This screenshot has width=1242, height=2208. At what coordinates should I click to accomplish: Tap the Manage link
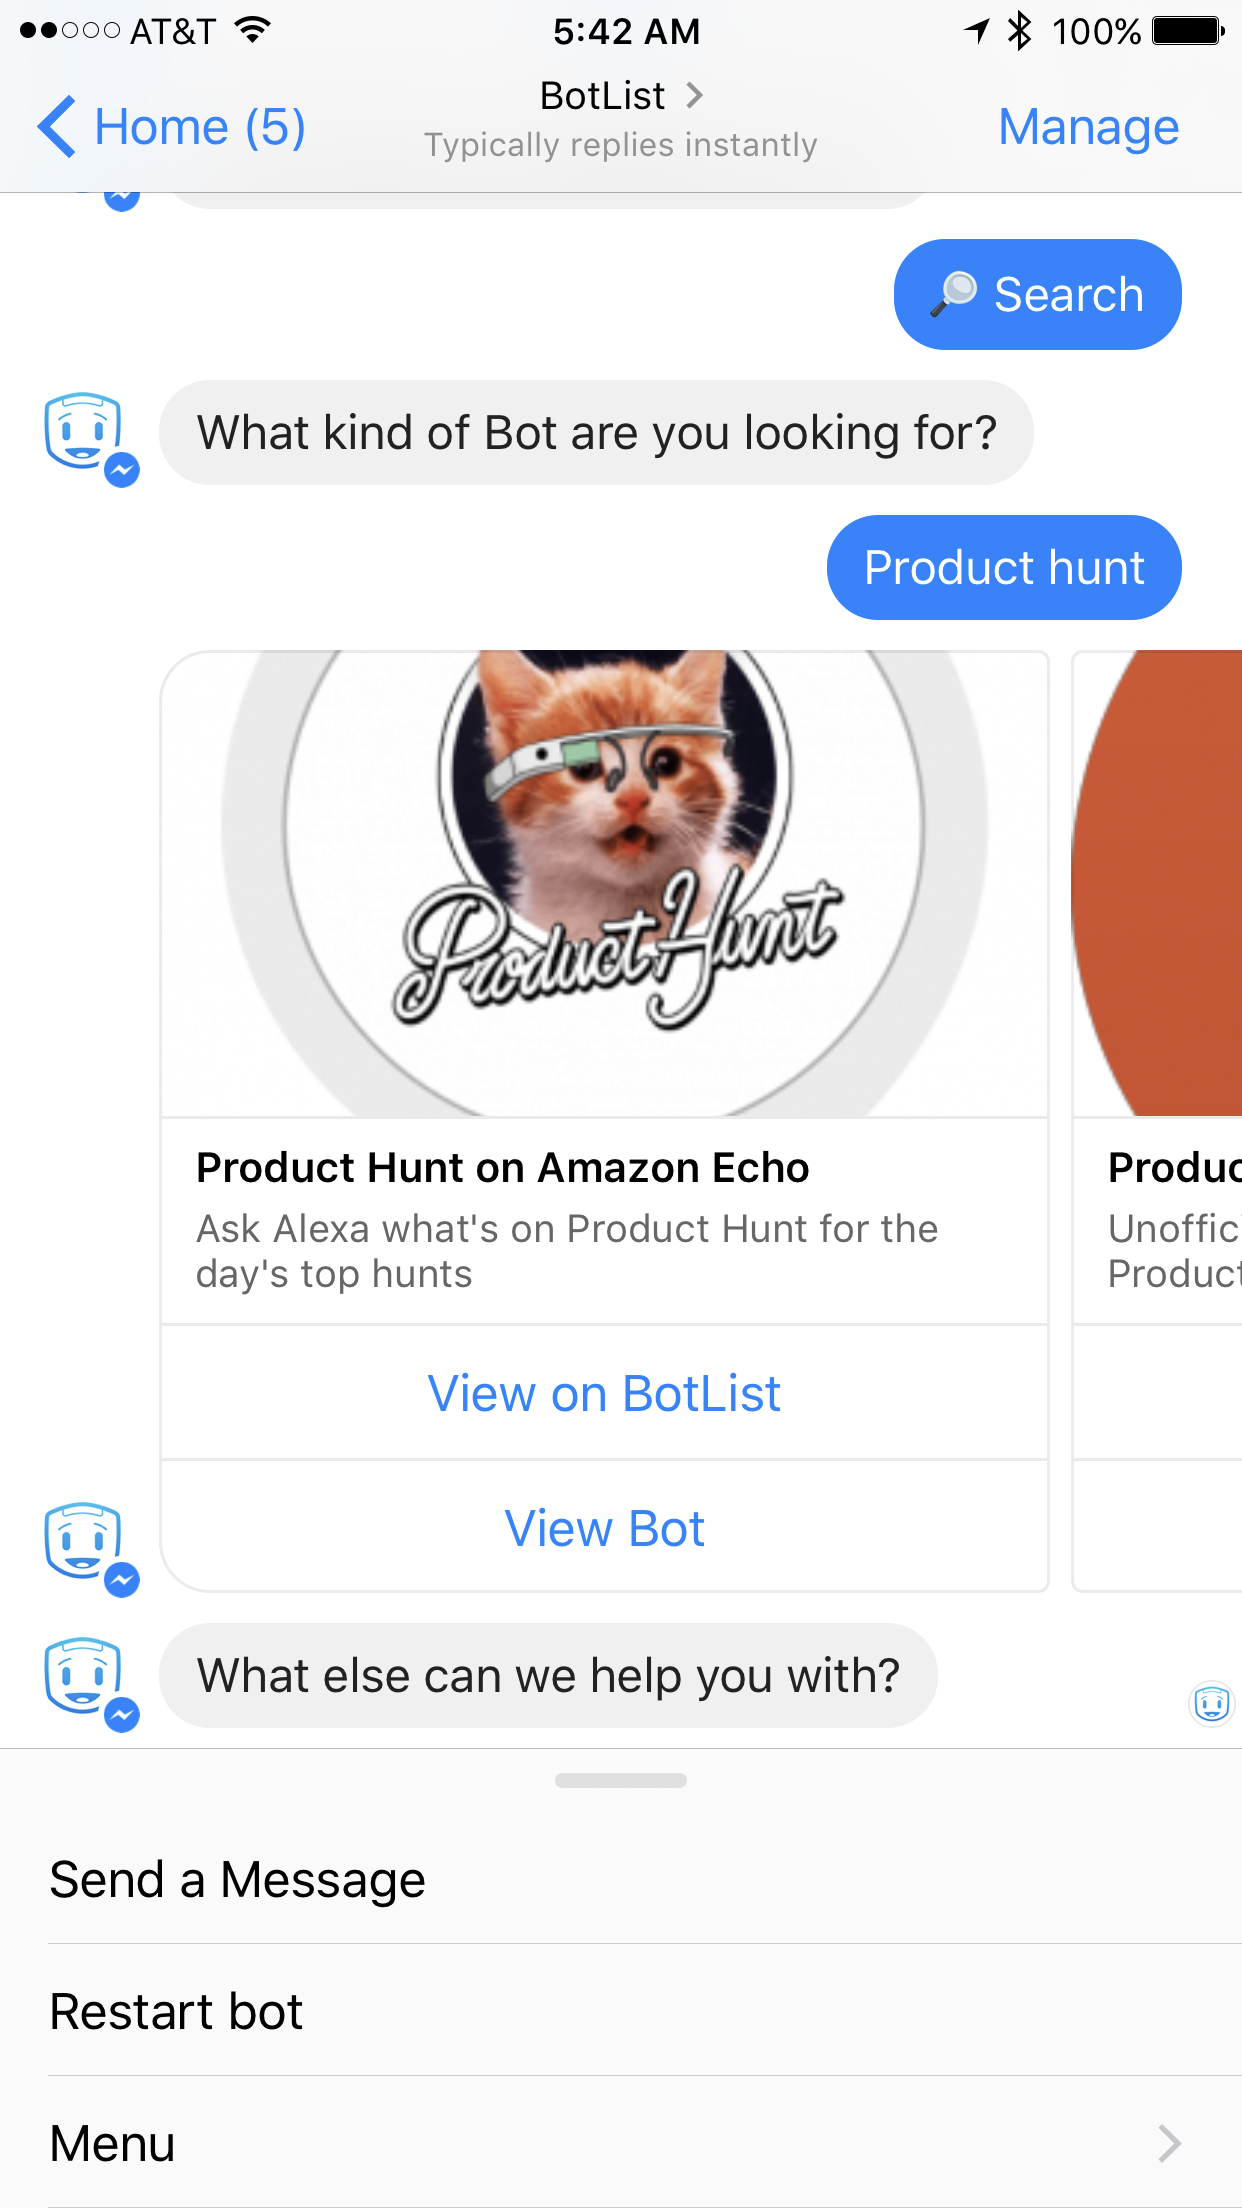[1089, 127]
